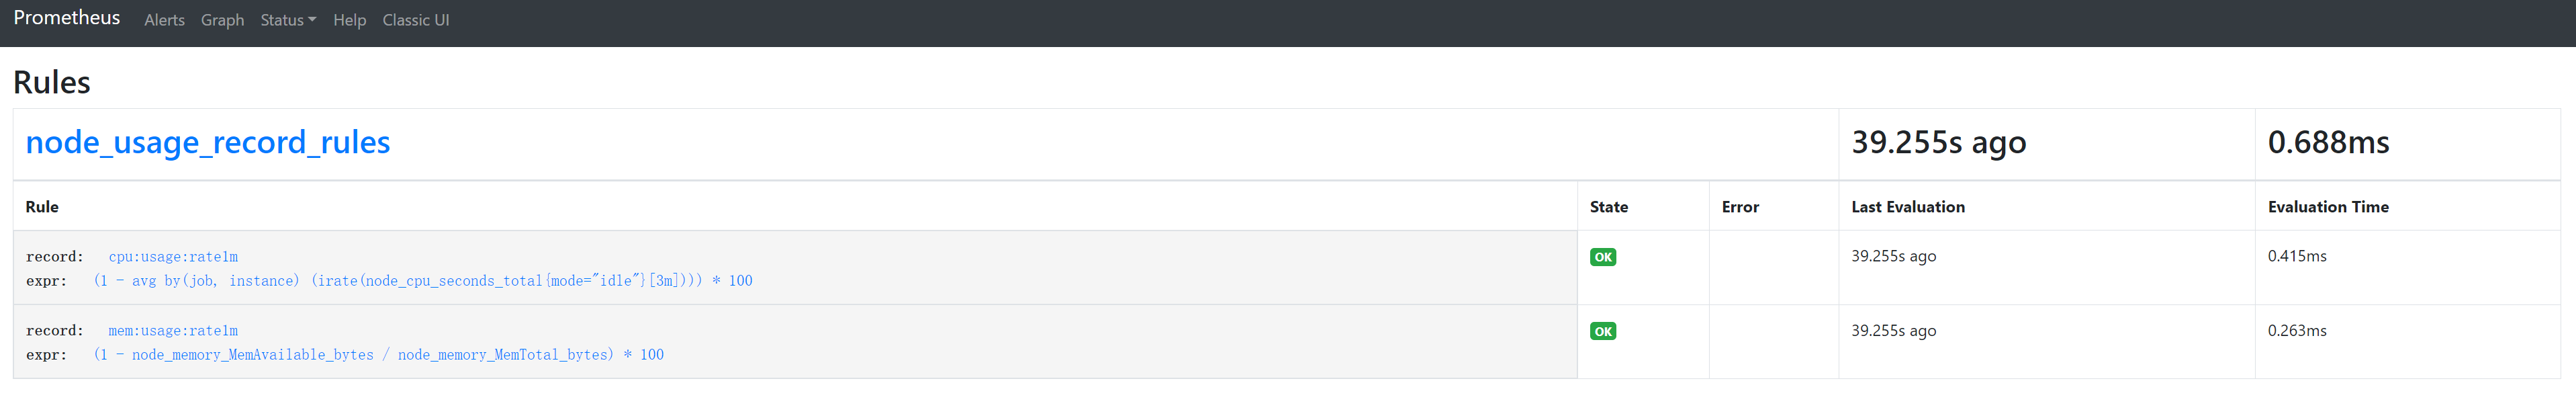This screenshot has width=2576, height=416.
Task: Click the Rule column header
Action: pos(42,207)
